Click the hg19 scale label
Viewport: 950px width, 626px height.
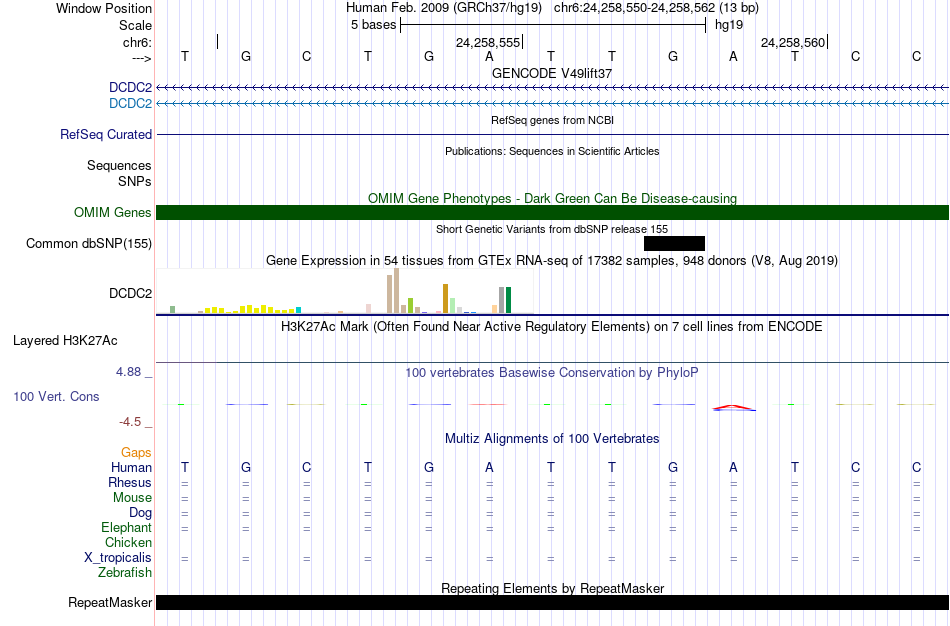[x=729, y=25]
